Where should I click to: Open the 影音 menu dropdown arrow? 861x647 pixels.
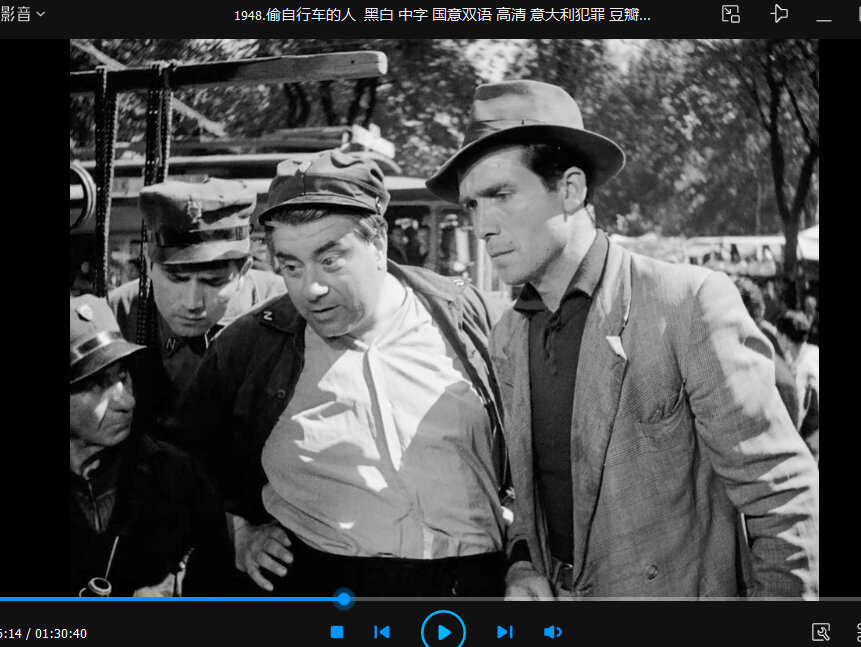pyautogui.click(x=40, y=14)
